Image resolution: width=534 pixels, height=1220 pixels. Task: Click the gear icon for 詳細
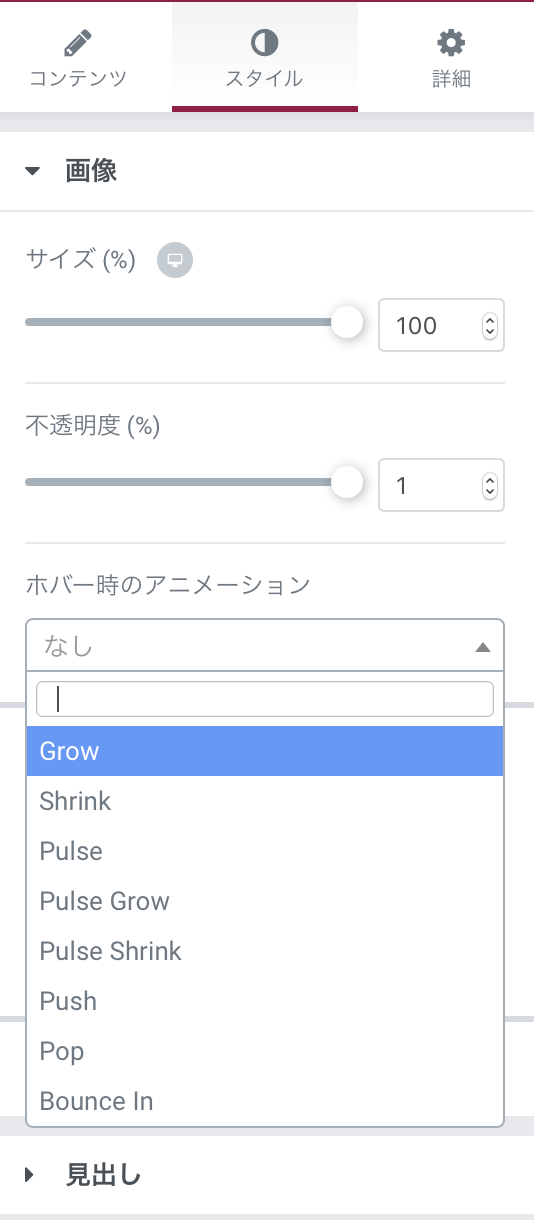point(452,43)
